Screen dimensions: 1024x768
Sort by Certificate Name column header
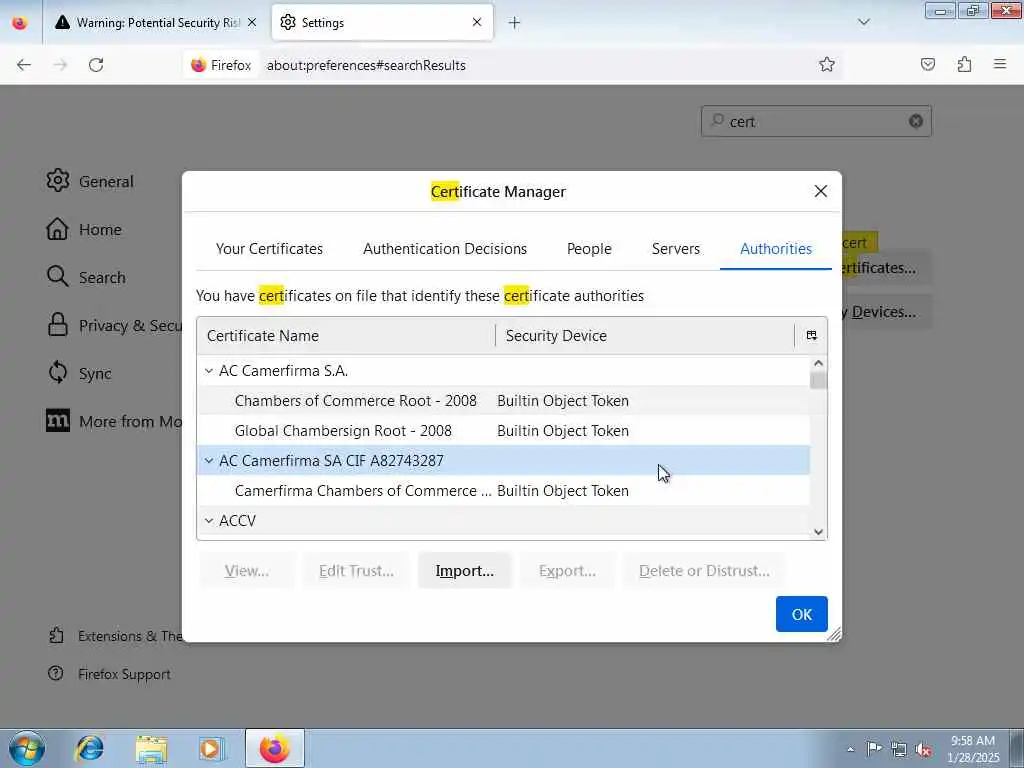[346, 336]
